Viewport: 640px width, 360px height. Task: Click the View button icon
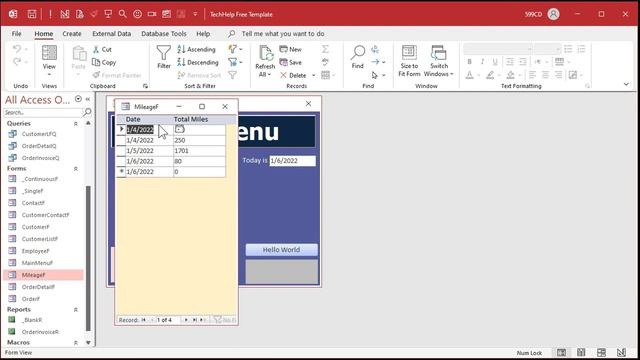click(x=49, y=53)
